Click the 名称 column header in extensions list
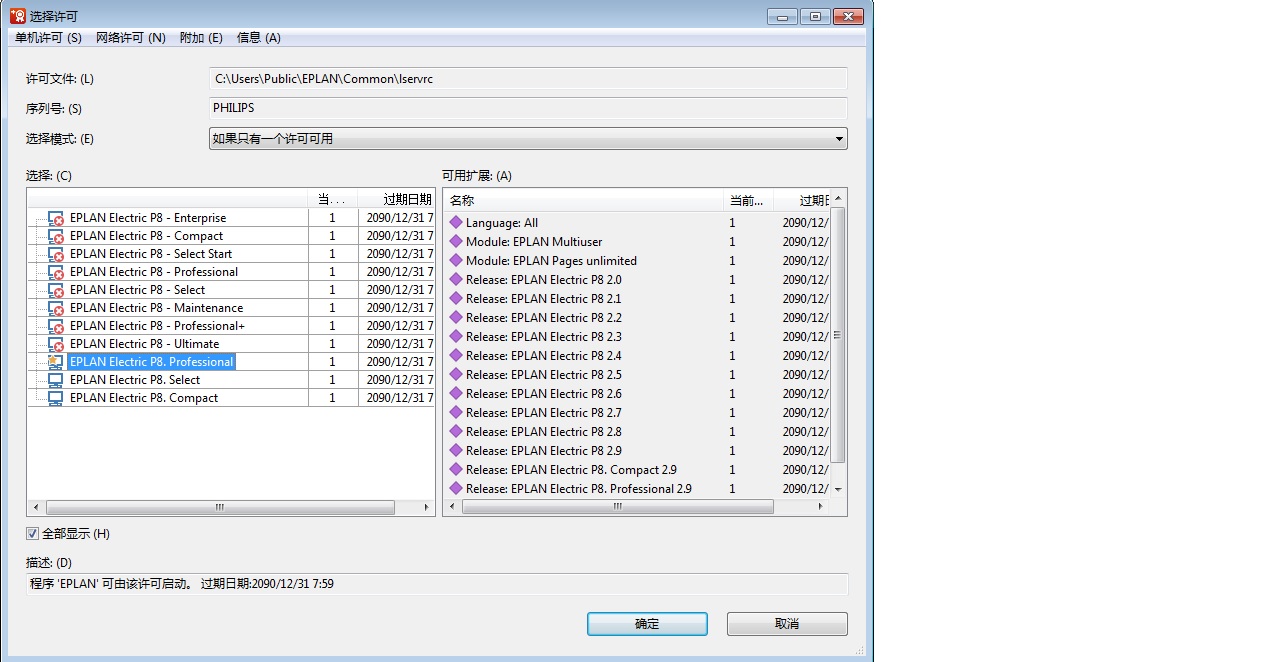 pos(584,201)
